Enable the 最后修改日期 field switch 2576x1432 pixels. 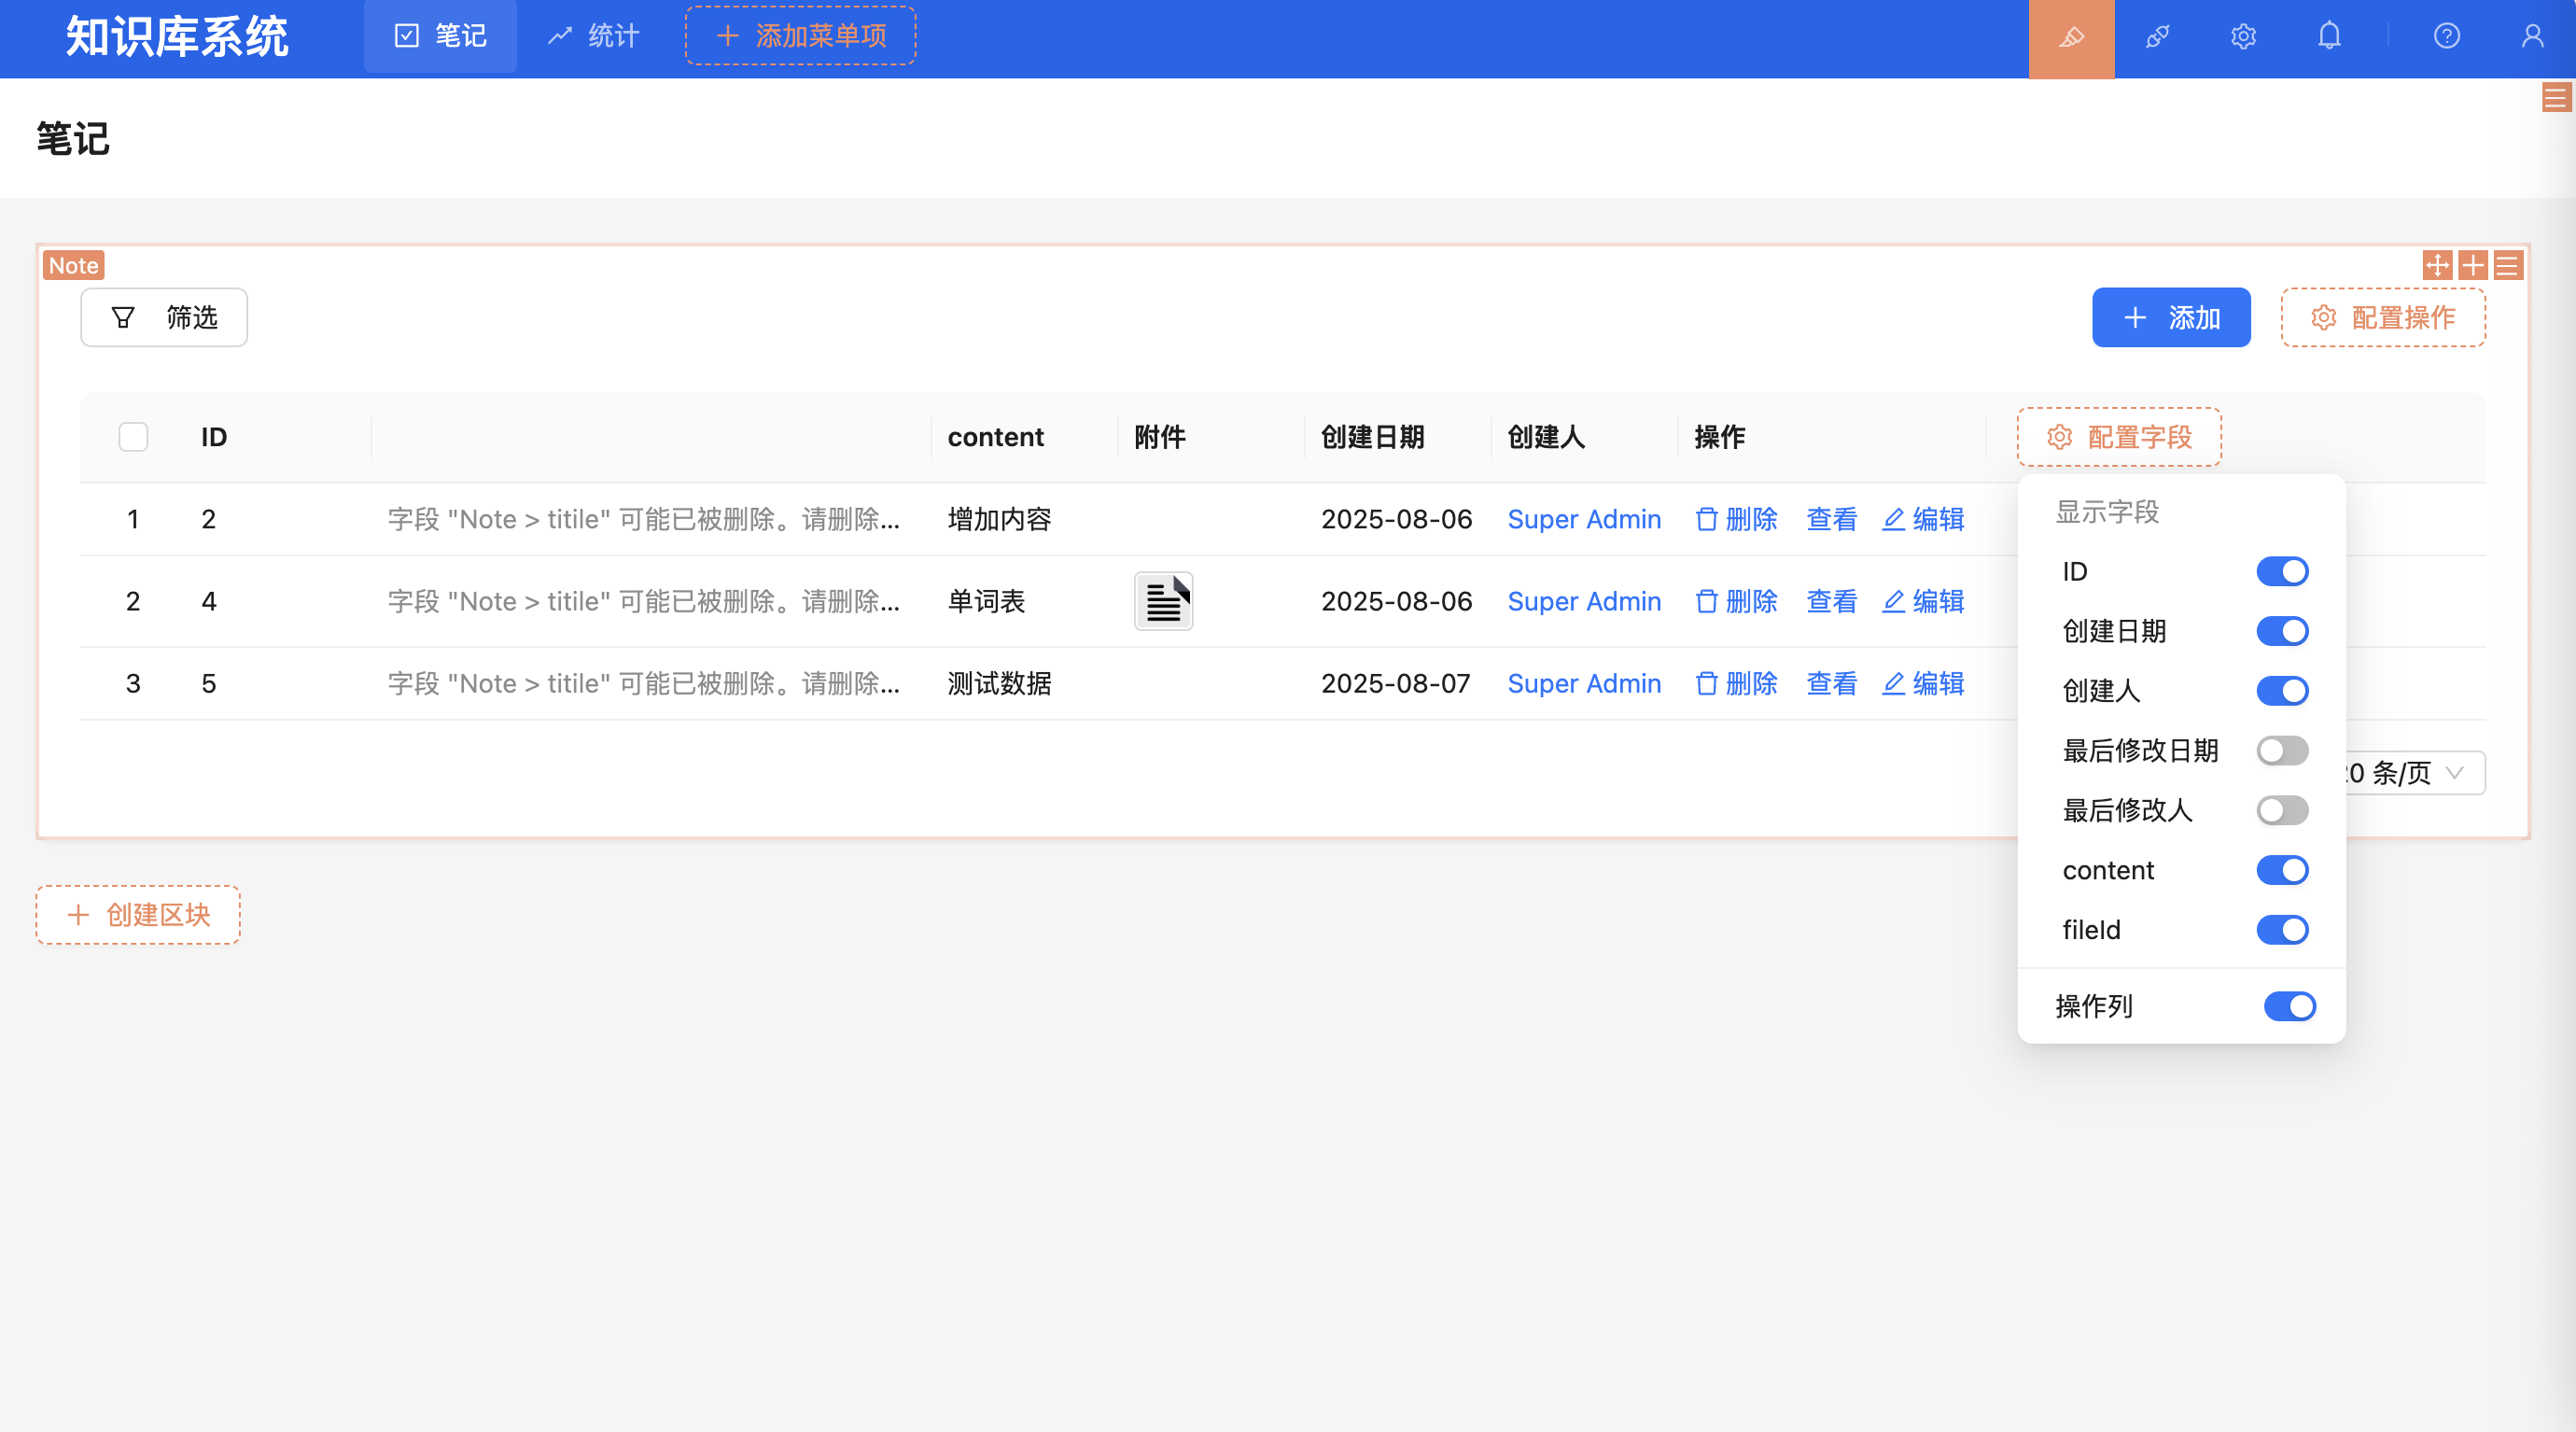tap(2282, 750)
